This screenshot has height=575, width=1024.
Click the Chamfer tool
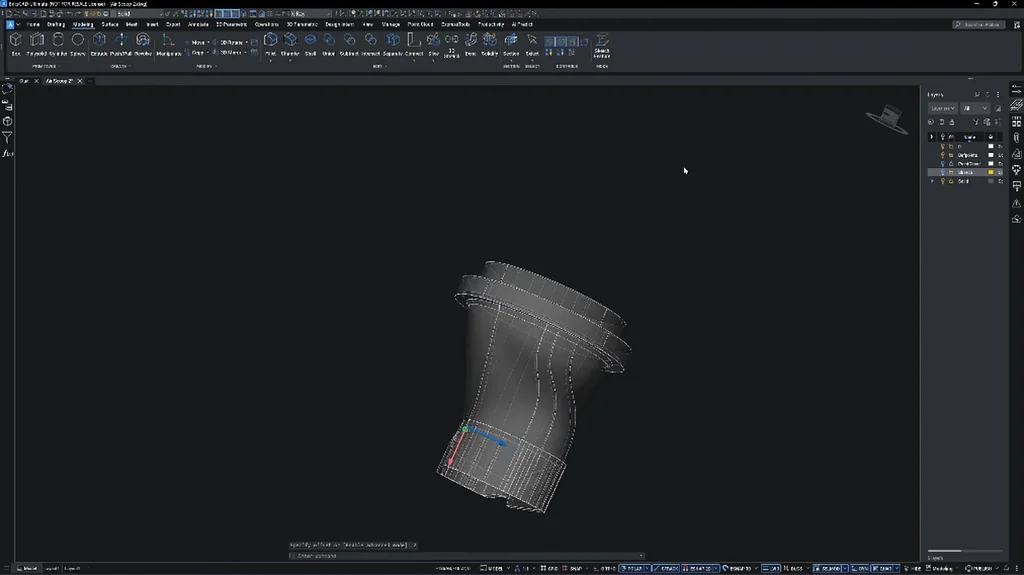coord(290,44)
